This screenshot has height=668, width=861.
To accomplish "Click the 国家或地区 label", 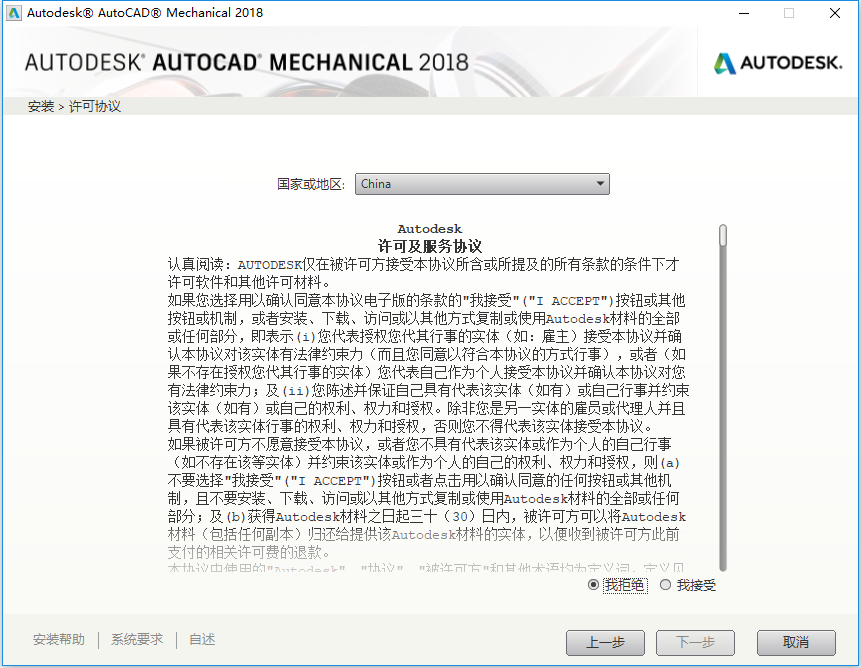I will click(x=311, y=184).
